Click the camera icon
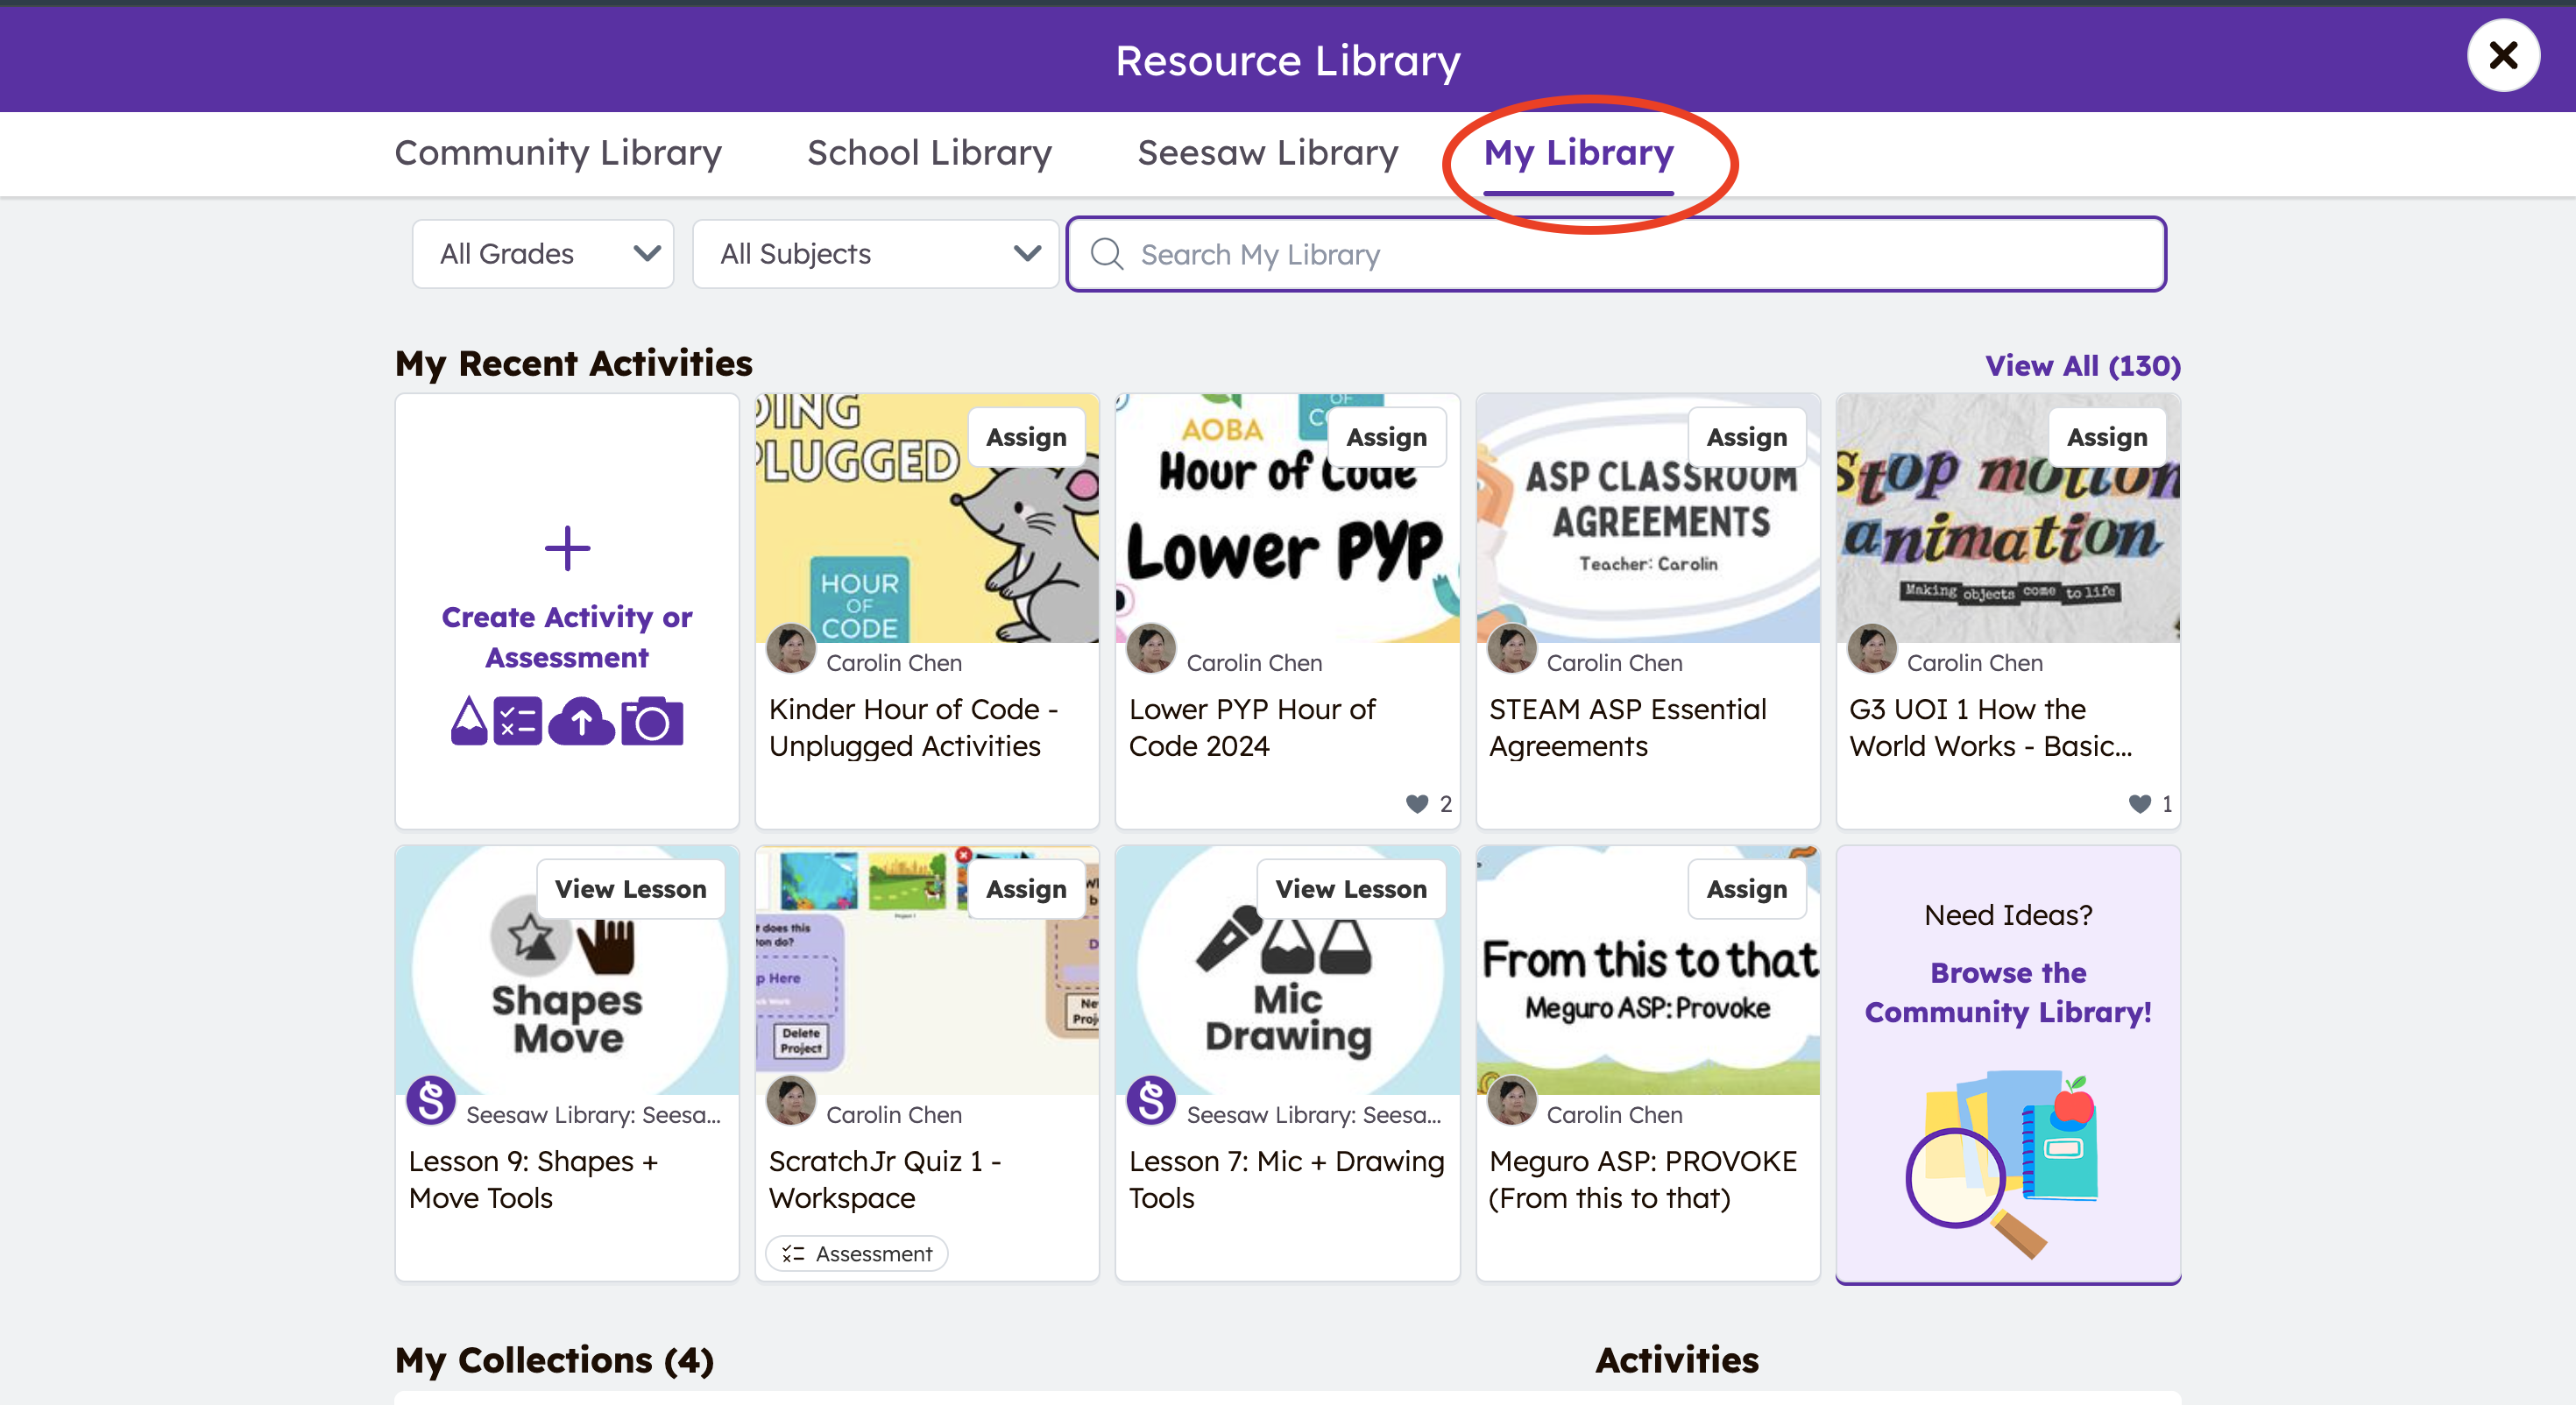 [652, 721]
